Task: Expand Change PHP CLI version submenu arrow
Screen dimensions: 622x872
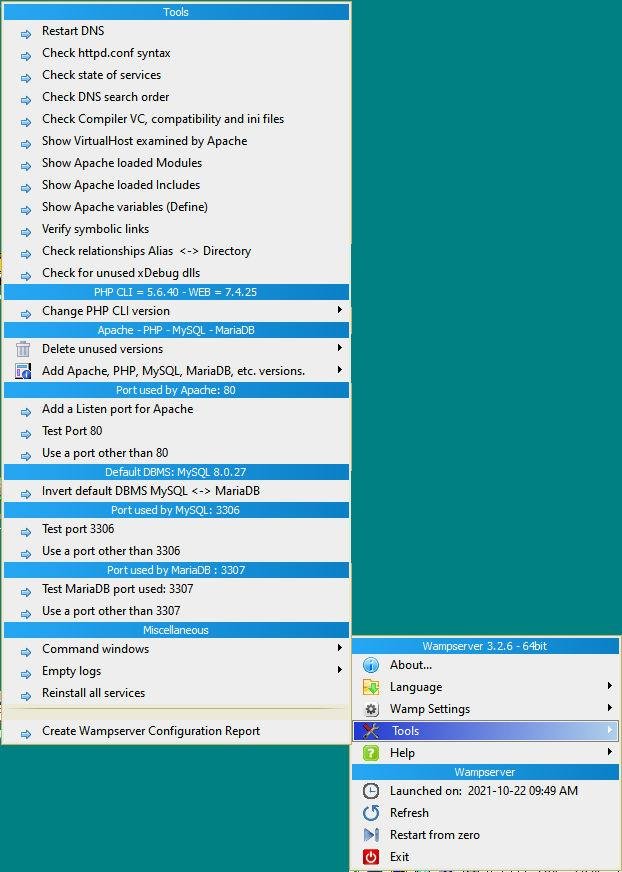Action: [339, 310]
